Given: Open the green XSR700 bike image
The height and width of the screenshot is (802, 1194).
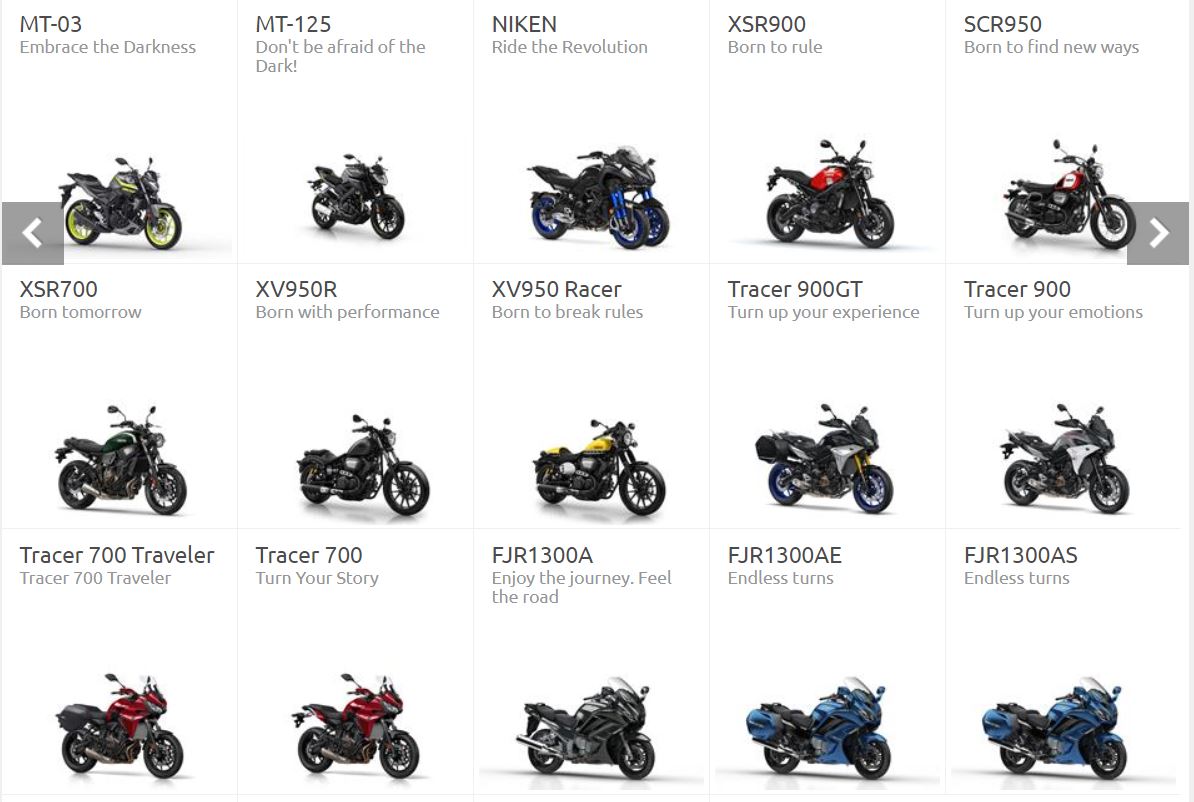Looking at the screenshot, I should pos(120,460).
